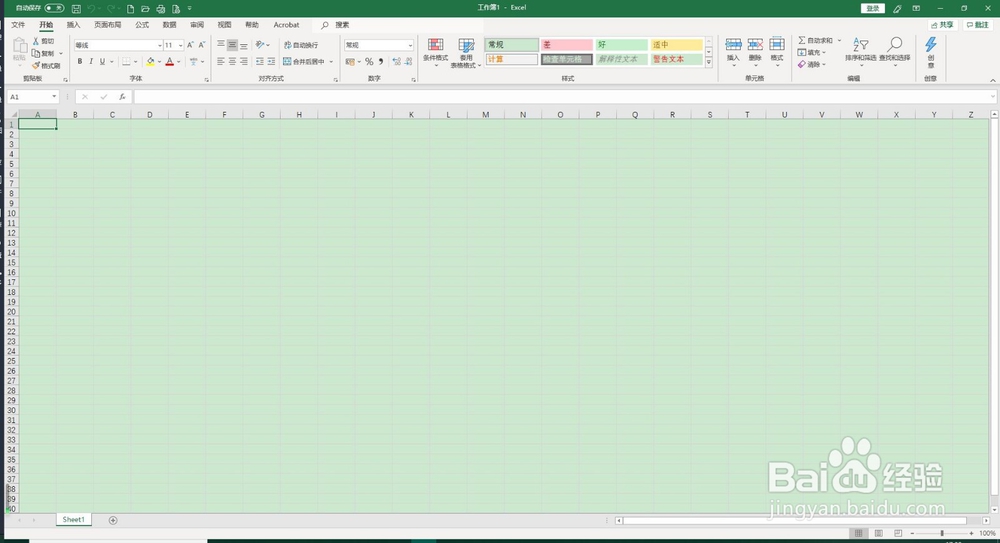
Task: Click the Open folder icon in quick access toolbar
Action: (145, 9)
